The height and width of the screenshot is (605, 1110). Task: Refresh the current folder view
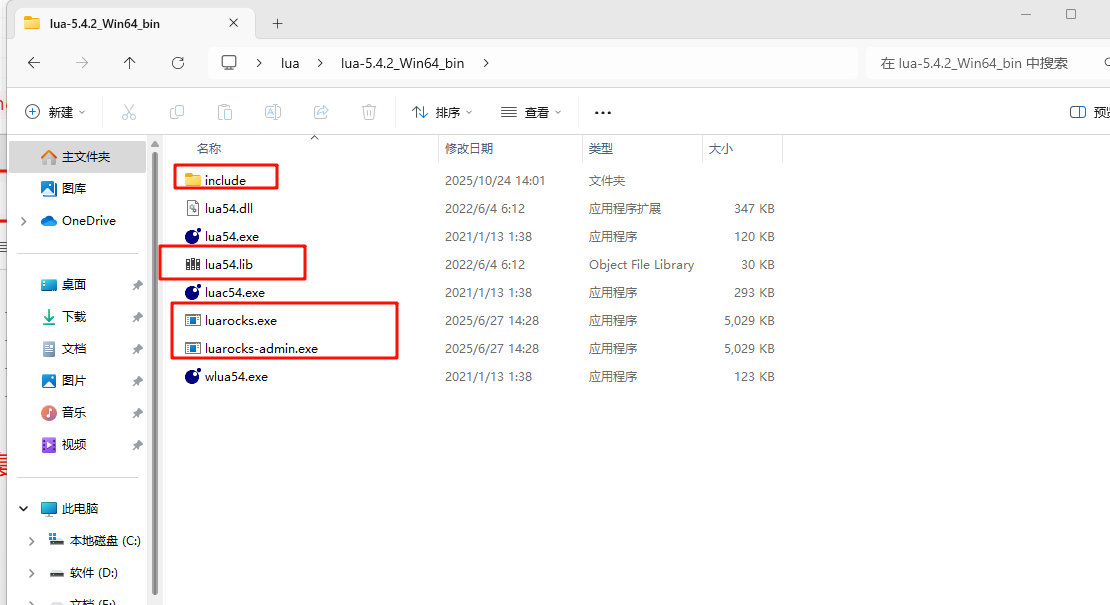178,63
